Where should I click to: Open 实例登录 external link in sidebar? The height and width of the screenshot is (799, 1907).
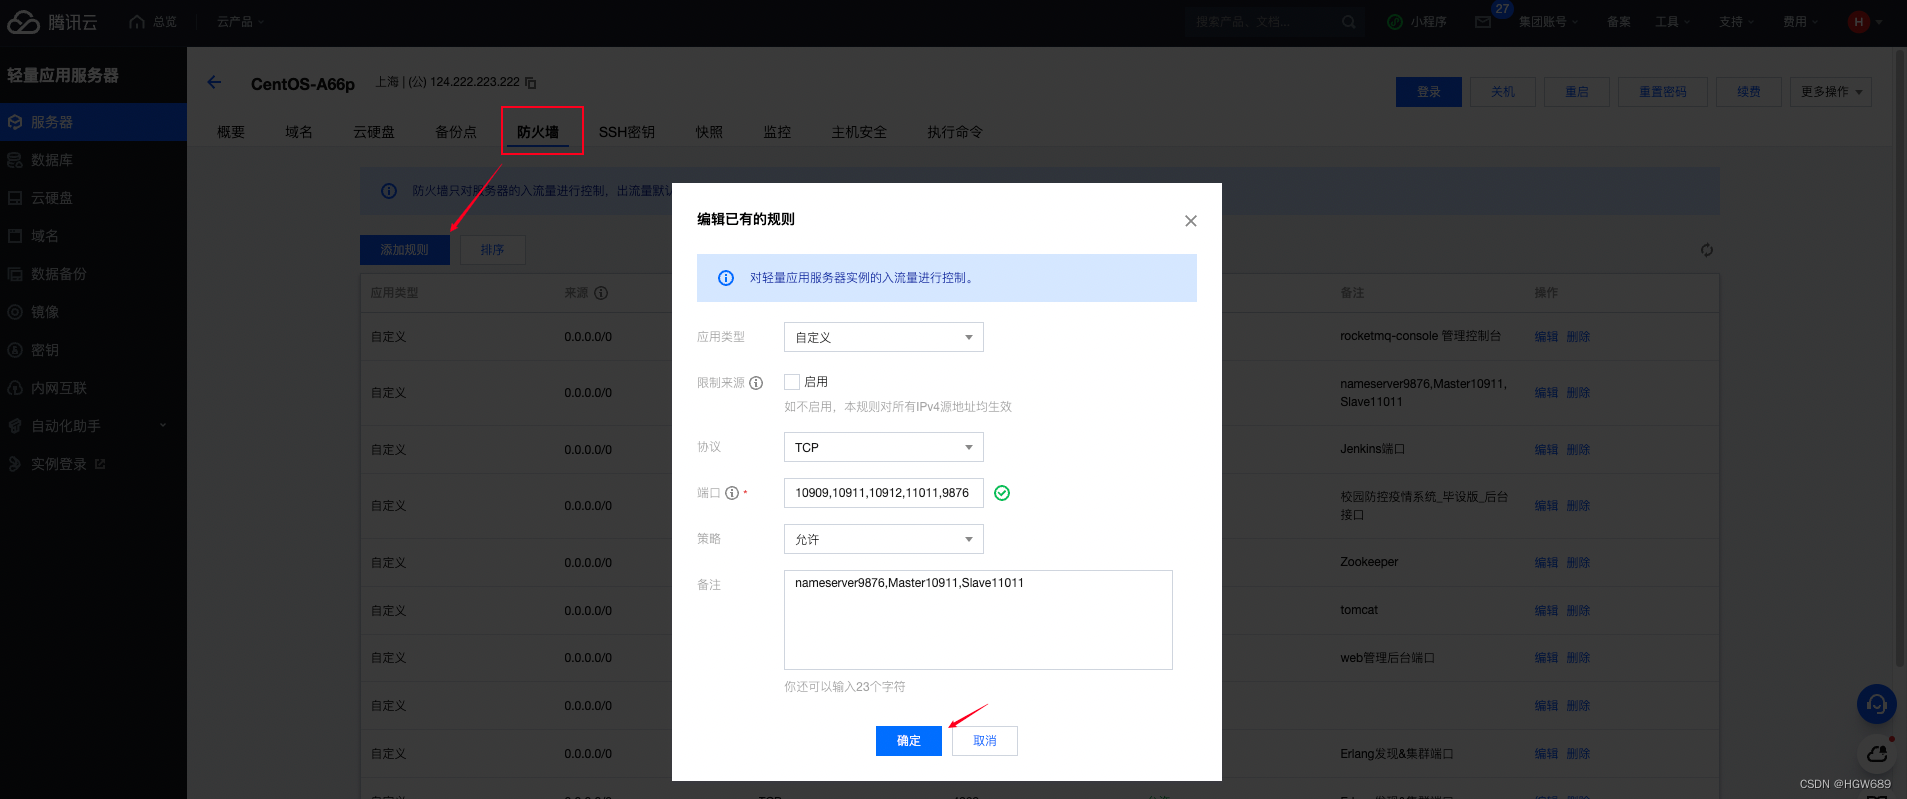coord(93,464)
